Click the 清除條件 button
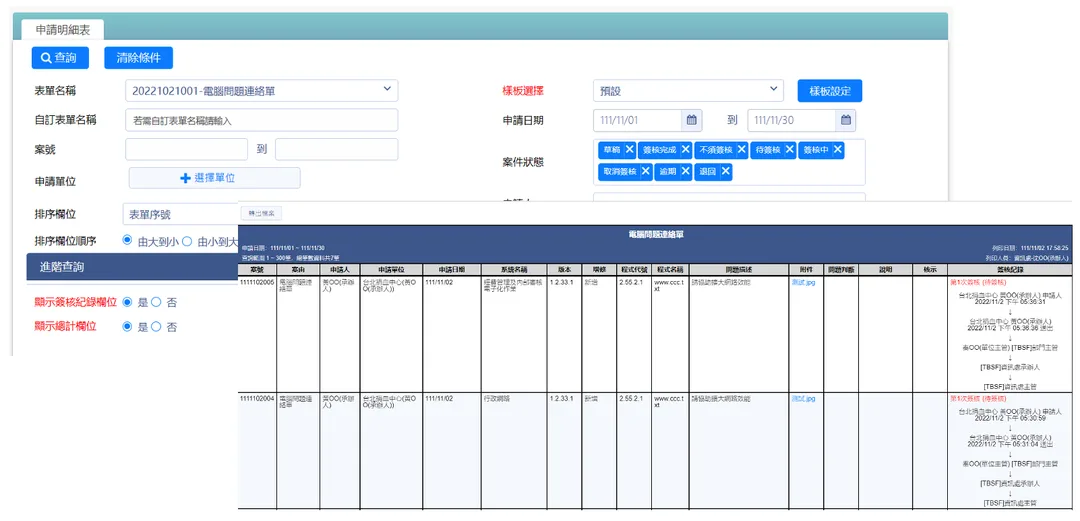 pyautogui.click(x=138, y=58)
